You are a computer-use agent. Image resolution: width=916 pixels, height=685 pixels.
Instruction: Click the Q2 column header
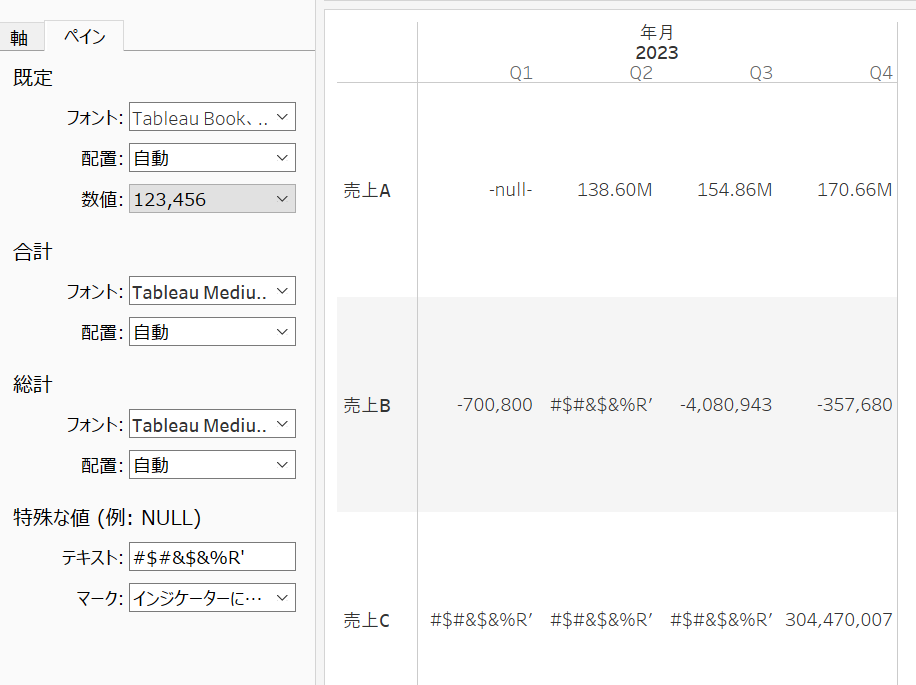tap(641, 73)
